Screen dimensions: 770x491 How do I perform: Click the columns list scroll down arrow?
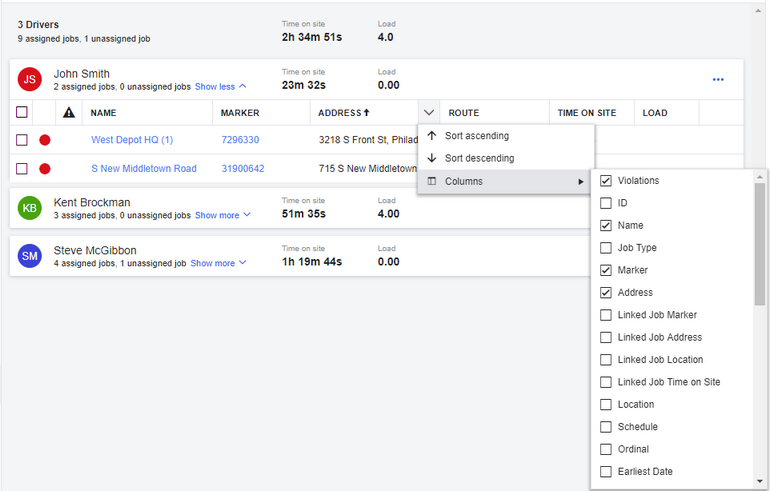(760, 481)
